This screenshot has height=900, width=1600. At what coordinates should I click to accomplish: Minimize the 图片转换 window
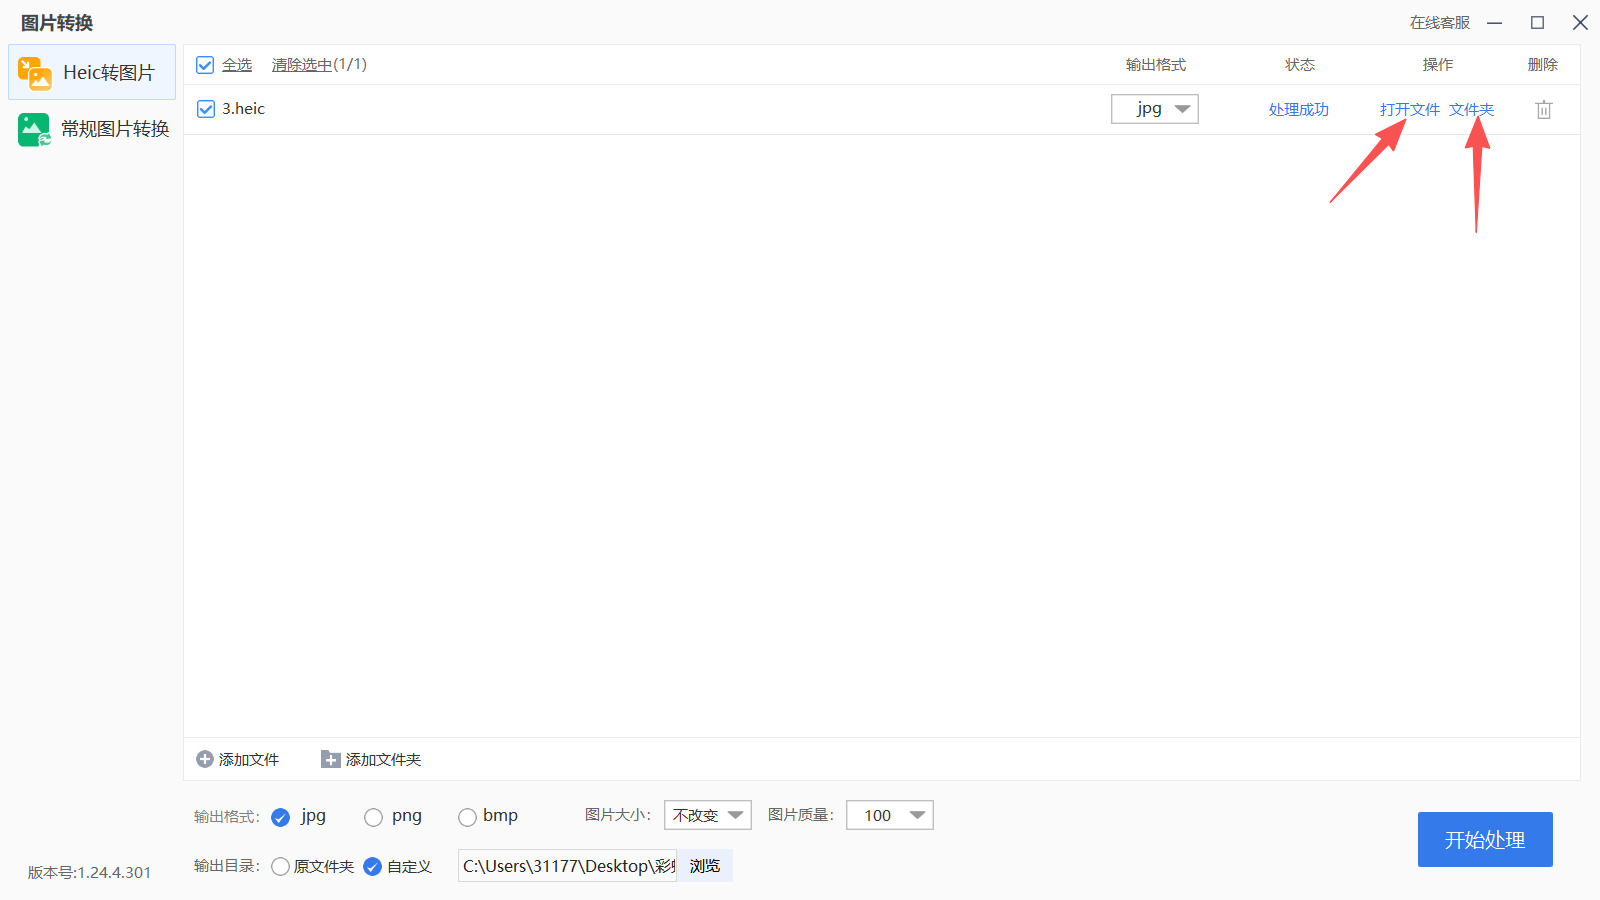click(x=1495, y=23)
